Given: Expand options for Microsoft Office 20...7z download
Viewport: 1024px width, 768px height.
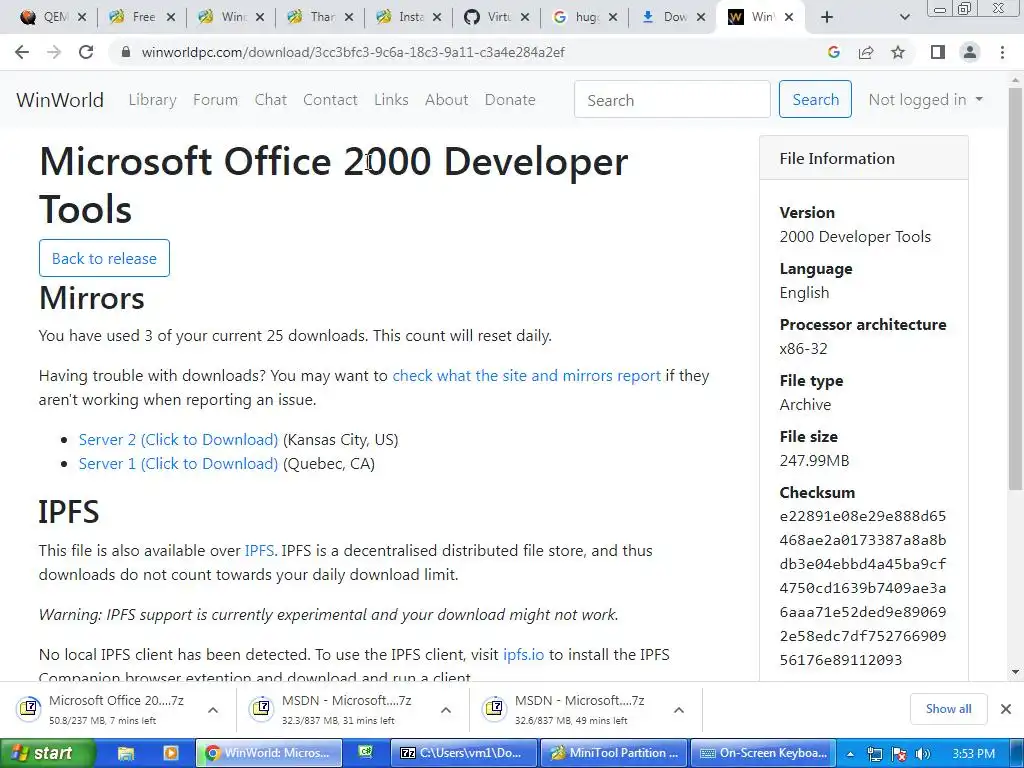Looking at the screenshot, I should tap(213, 710).
